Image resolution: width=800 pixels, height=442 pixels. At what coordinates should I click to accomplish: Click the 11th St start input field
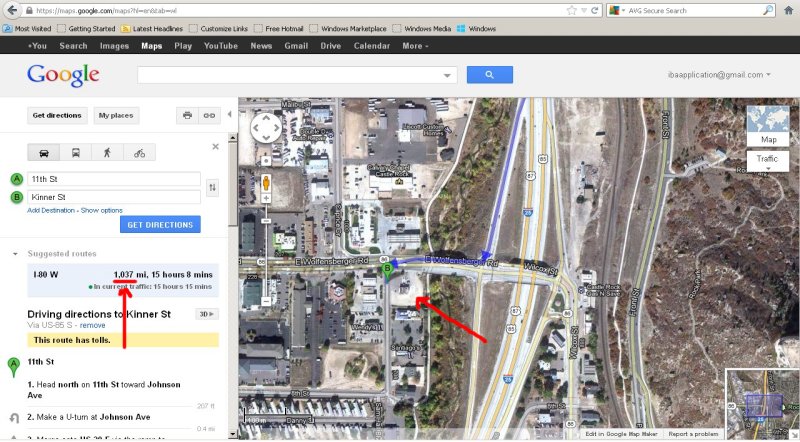pyautogui.click(x=114, y=179)
